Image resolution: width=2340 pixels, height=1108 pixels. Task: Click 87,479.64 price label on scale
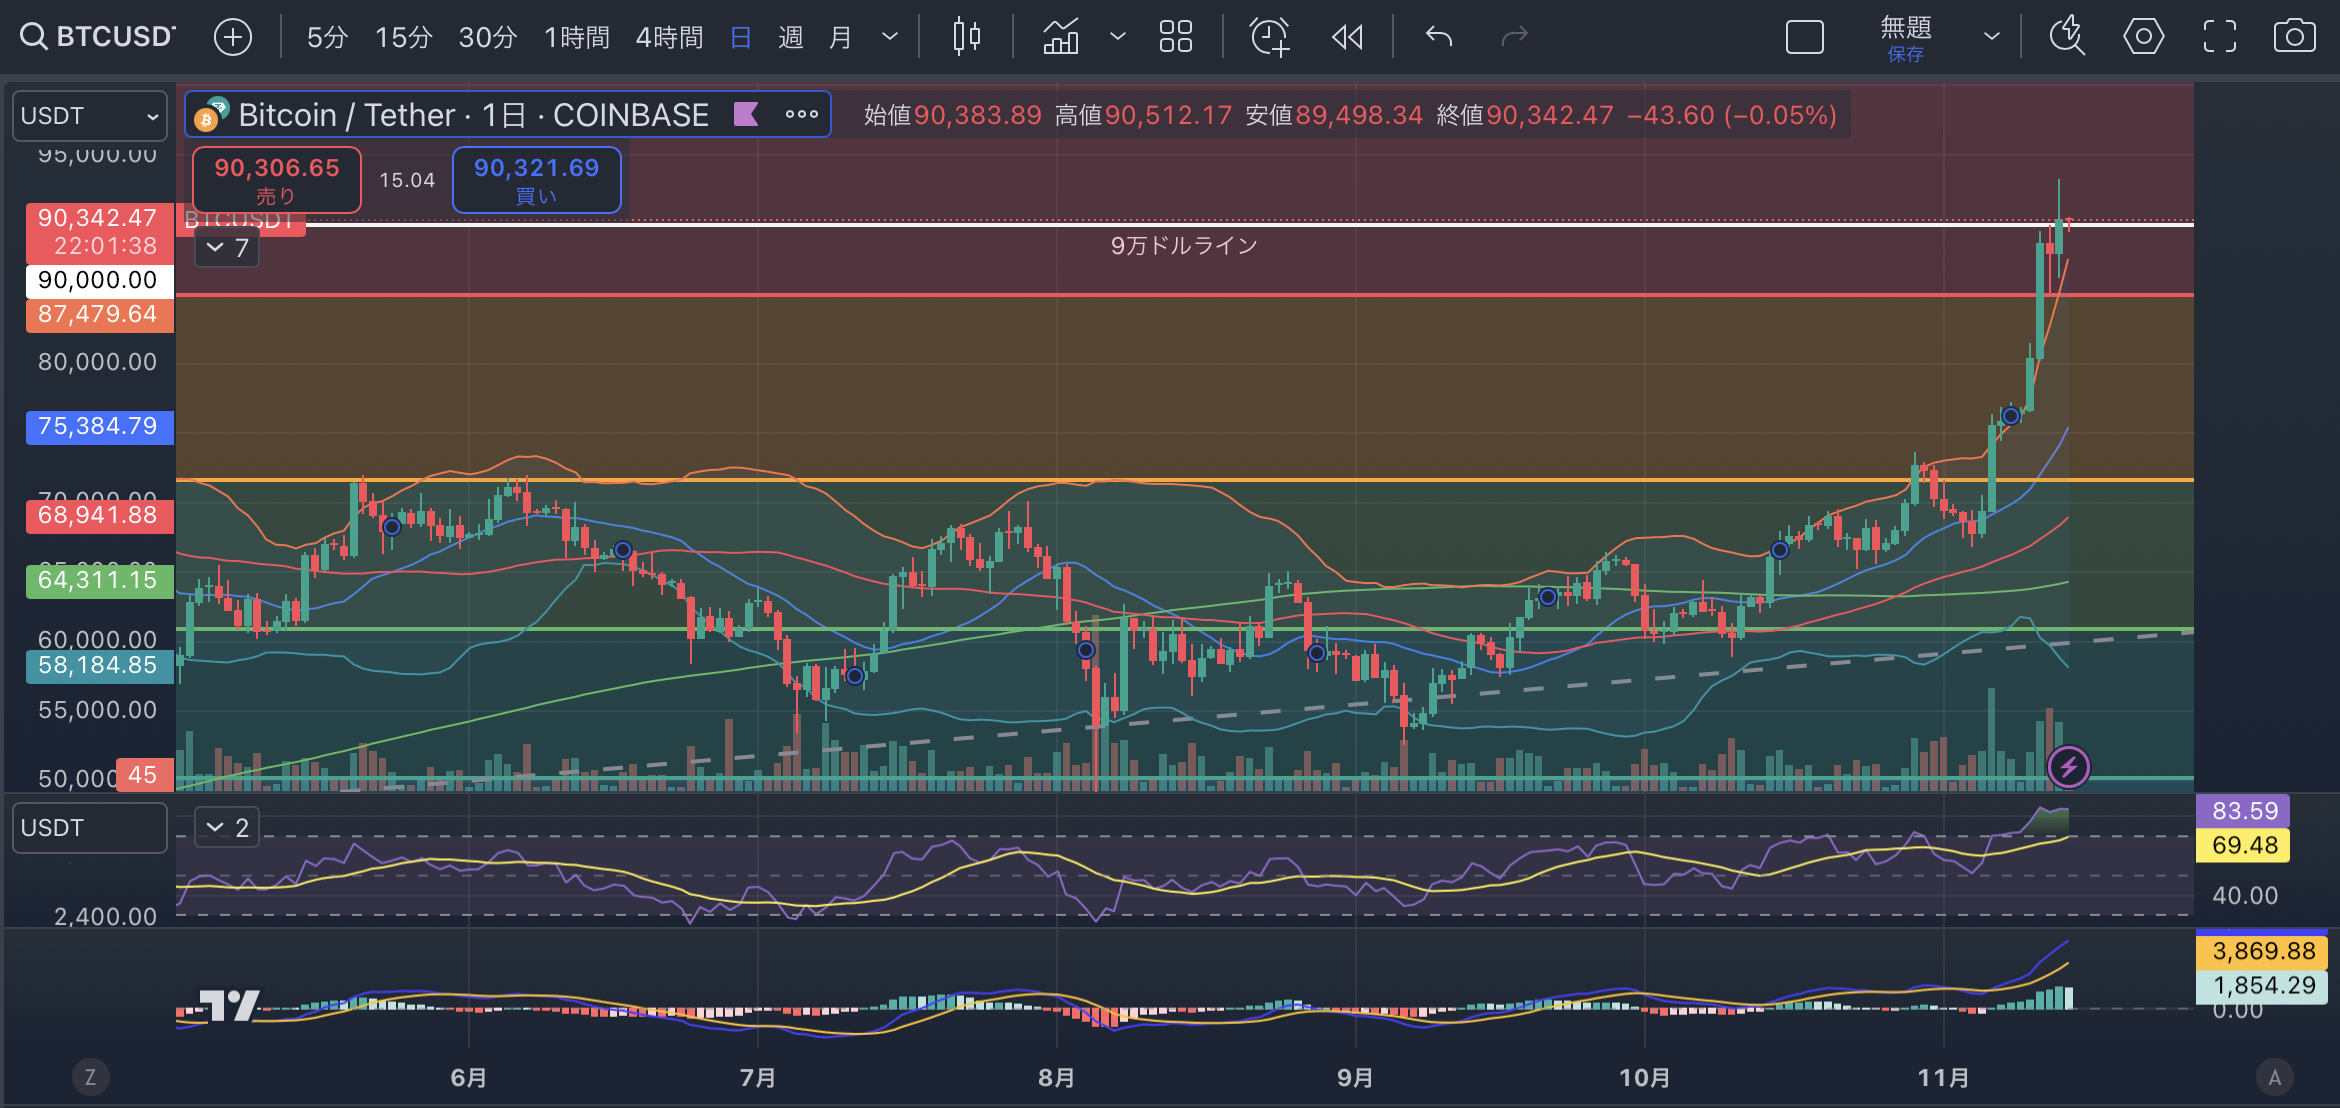click(x=98, y=314)
